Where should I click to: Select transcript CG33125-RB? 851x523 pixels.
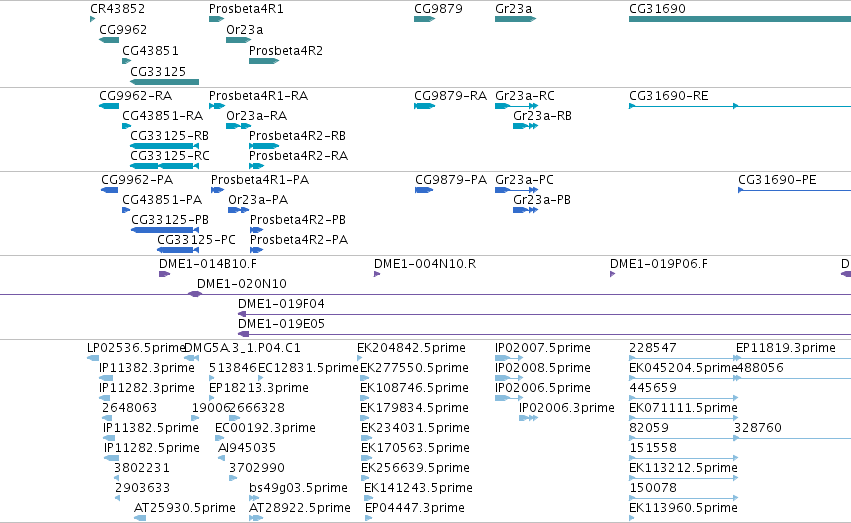click(x=164, y=146)
